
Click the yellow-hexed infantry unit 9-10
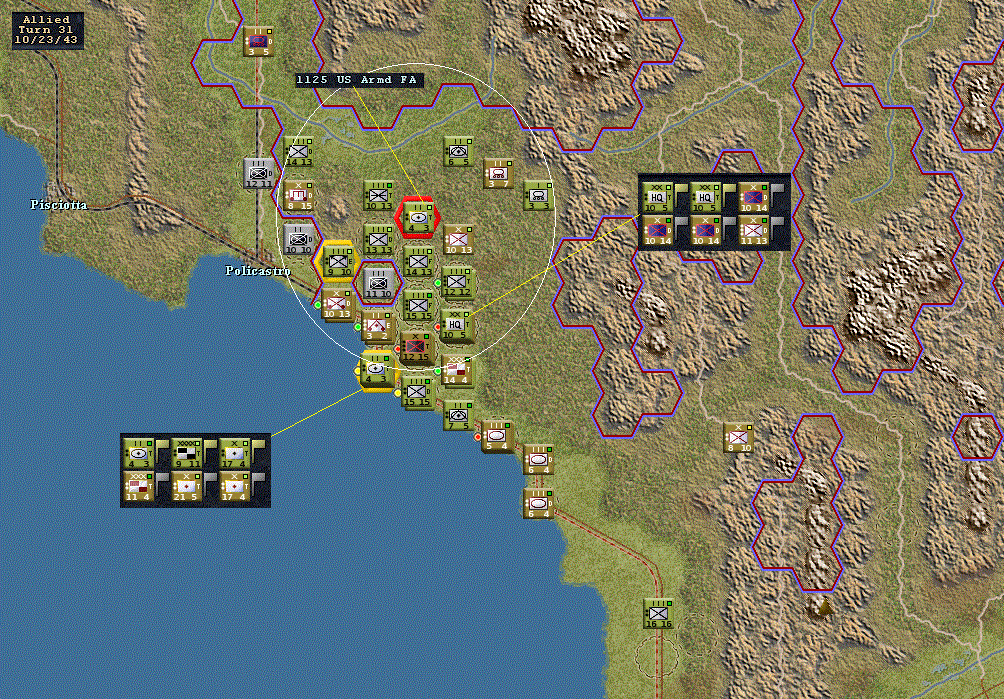[x=337, y=261]
